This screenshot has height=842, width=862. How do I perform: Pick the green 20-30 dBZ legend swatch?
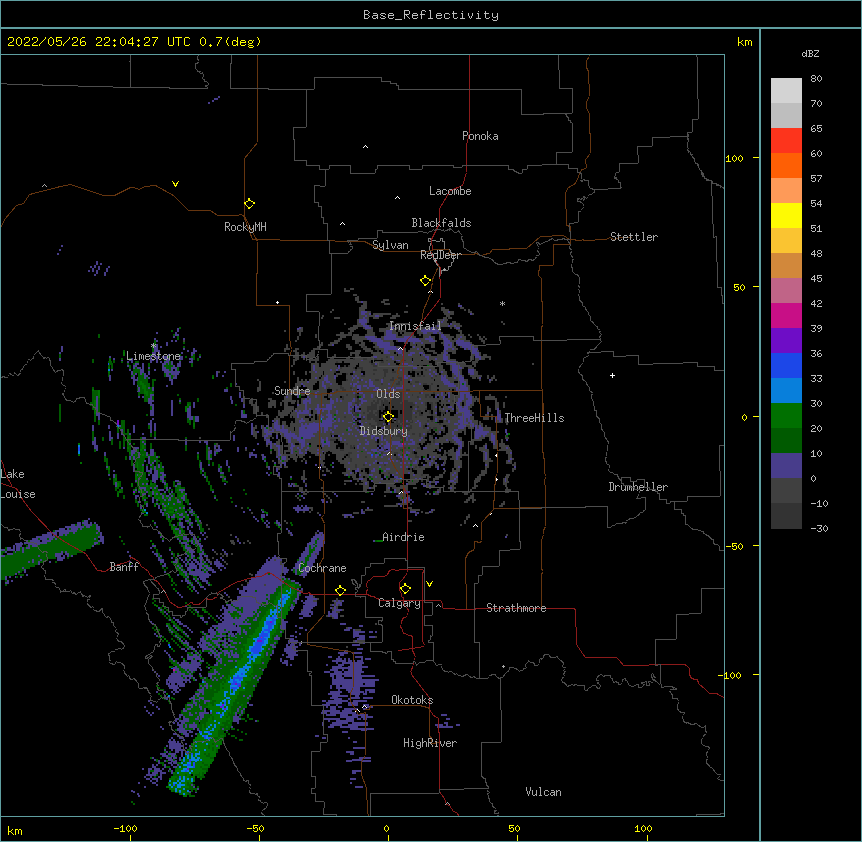pyautogui.click(x=786, y=416)
